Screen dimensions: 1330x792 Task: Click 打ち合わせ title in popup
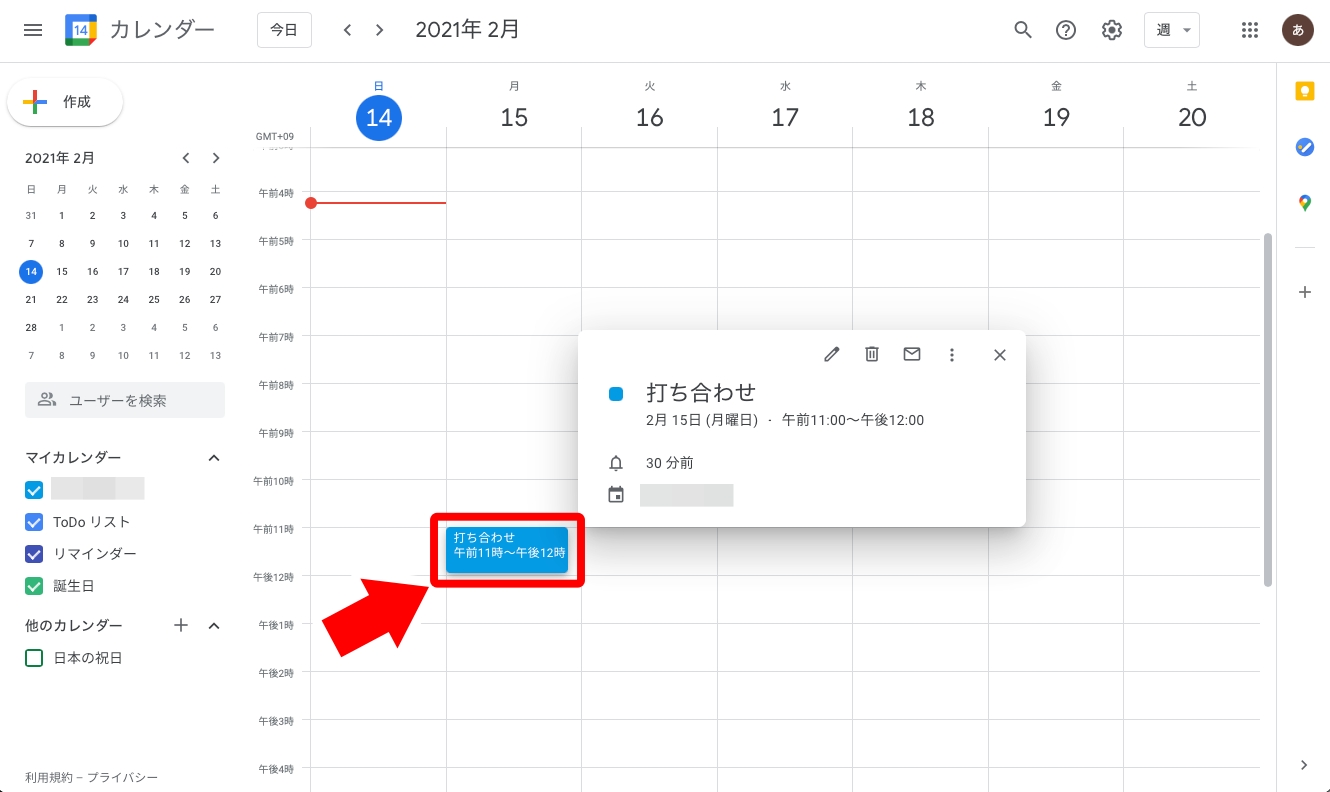pos(701,392)
